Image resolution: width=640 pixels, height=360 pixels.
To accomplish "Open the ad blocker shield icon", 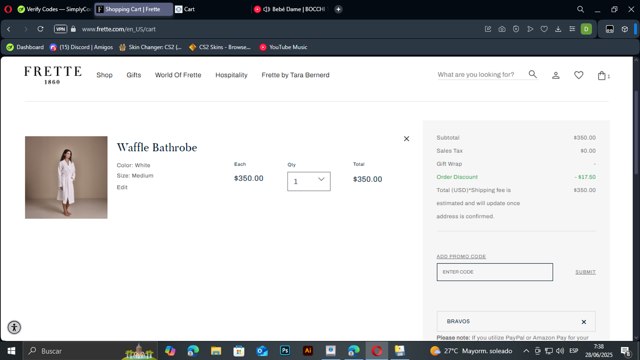I will (x=516, y=29).
